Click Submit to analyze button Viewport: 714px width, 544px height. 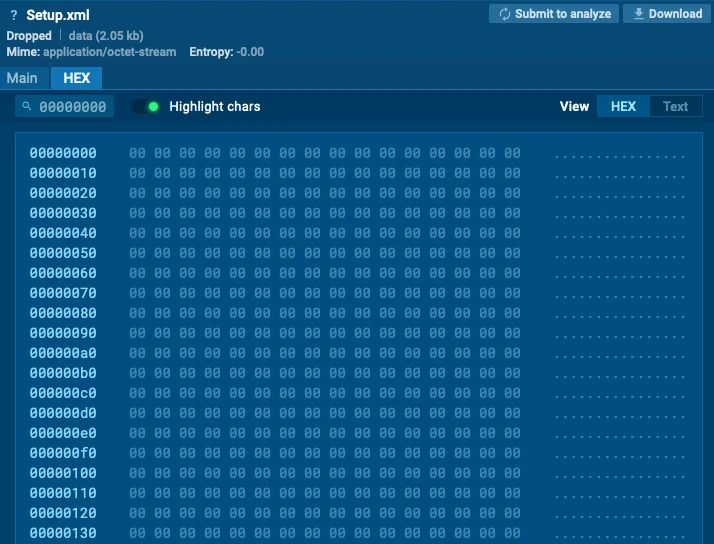point(554,14)
